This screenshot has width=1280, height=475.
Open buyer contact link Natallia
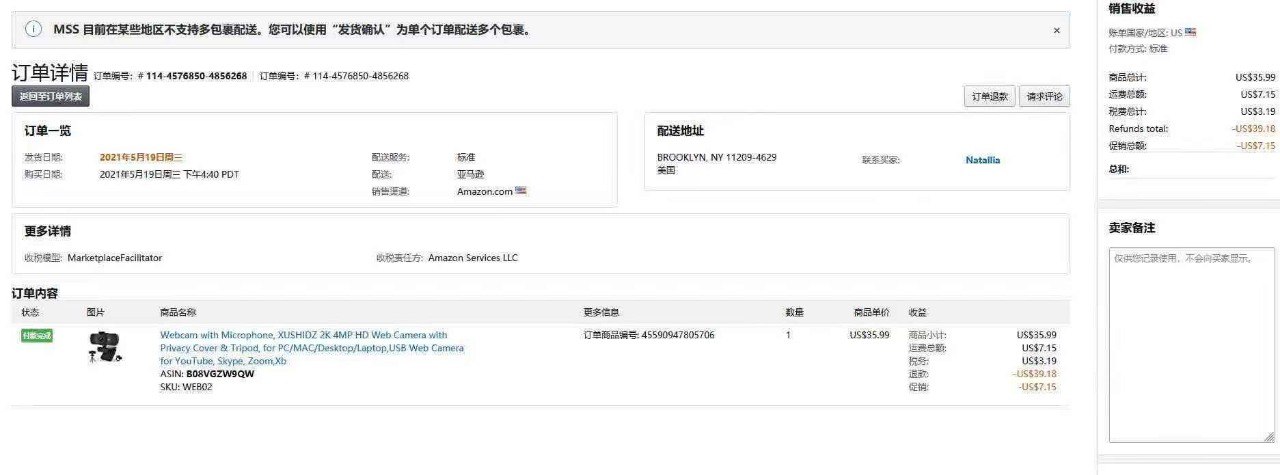pos(982,160)
